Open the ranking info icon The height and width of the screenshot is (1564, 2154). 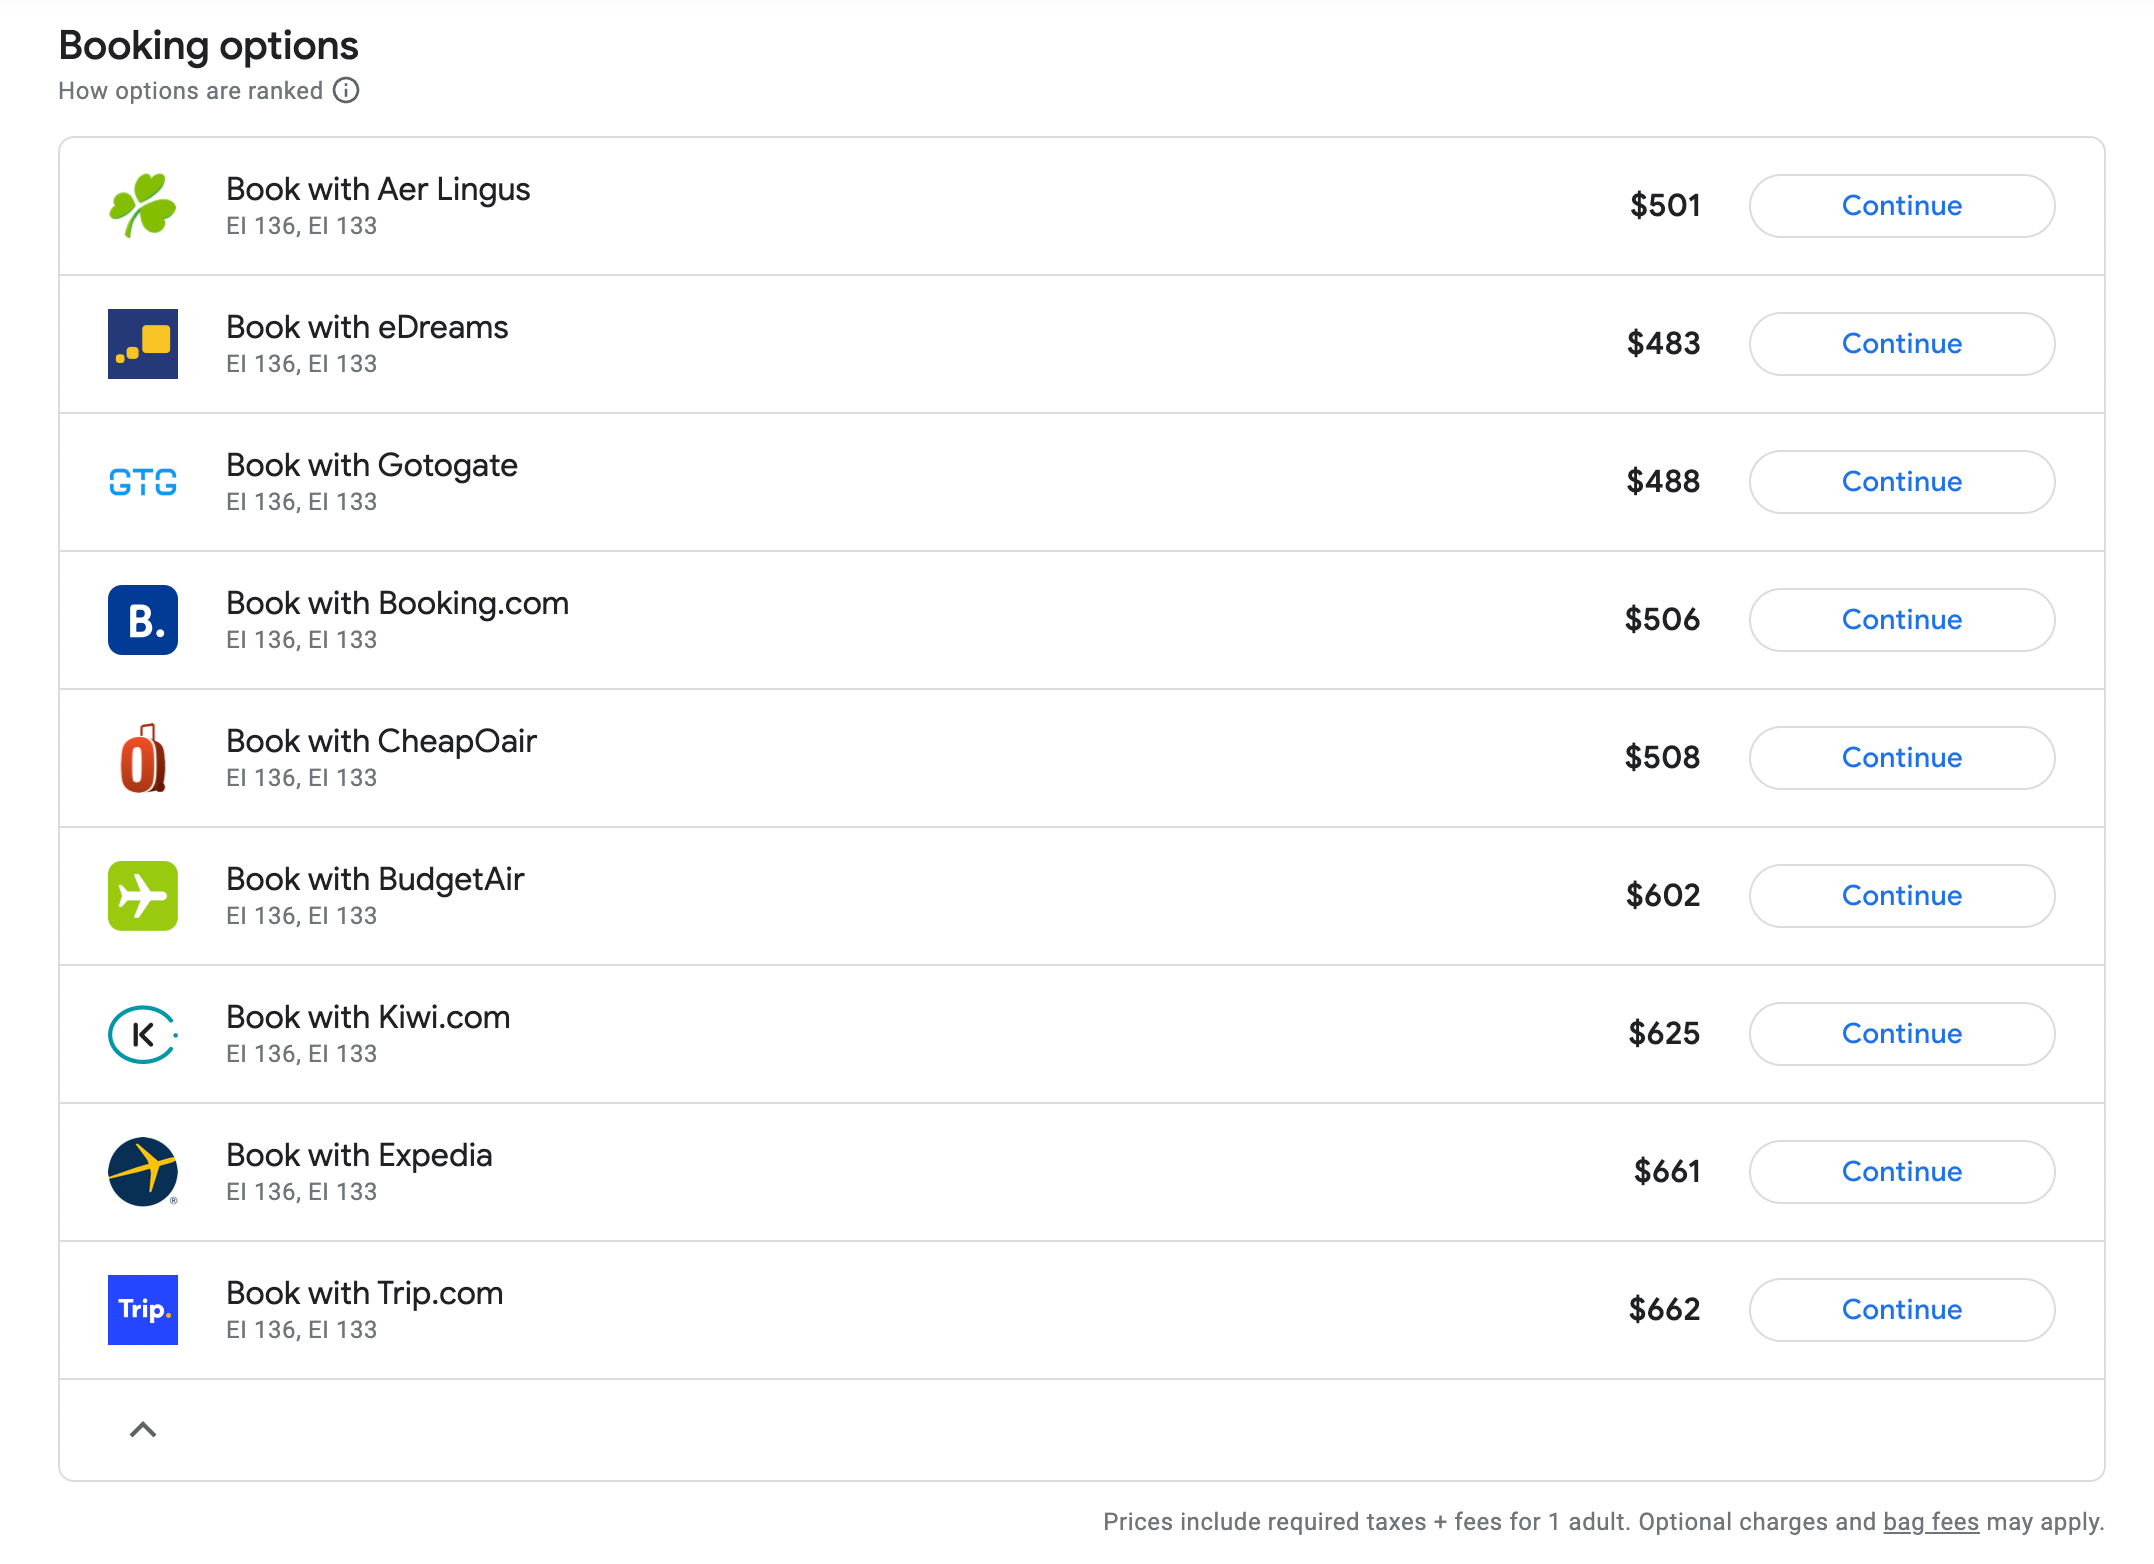coord(346,91)
